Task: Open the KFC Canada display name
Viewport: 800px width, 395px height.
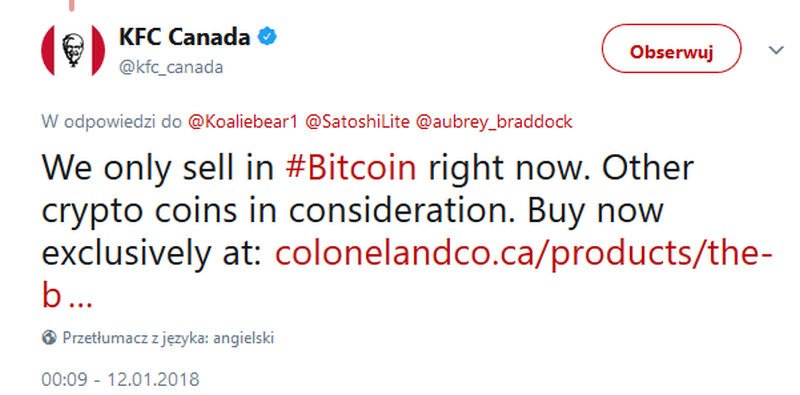Action: (x=184, y=37)
